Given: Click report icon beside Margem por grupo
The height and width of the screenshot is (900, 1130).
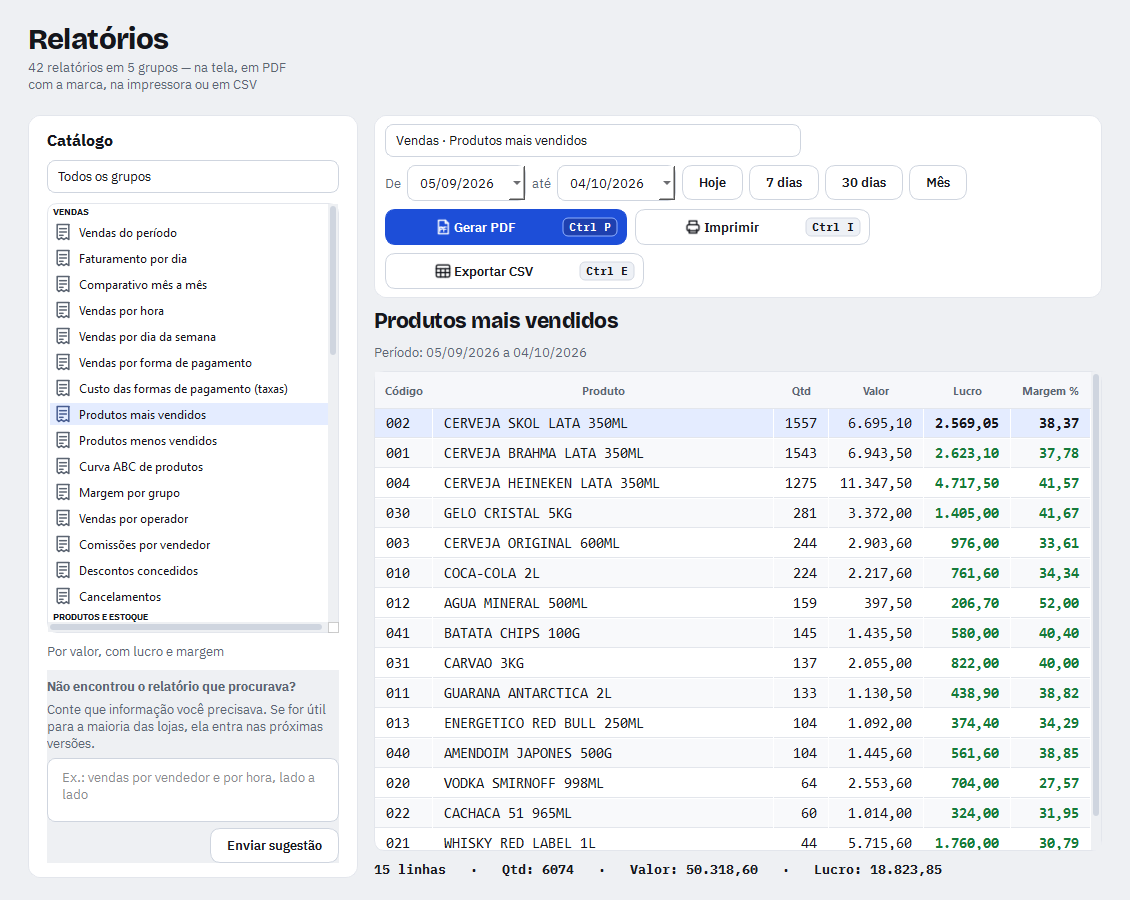Looking at the screenshot, I should click(x=63, y=493).
